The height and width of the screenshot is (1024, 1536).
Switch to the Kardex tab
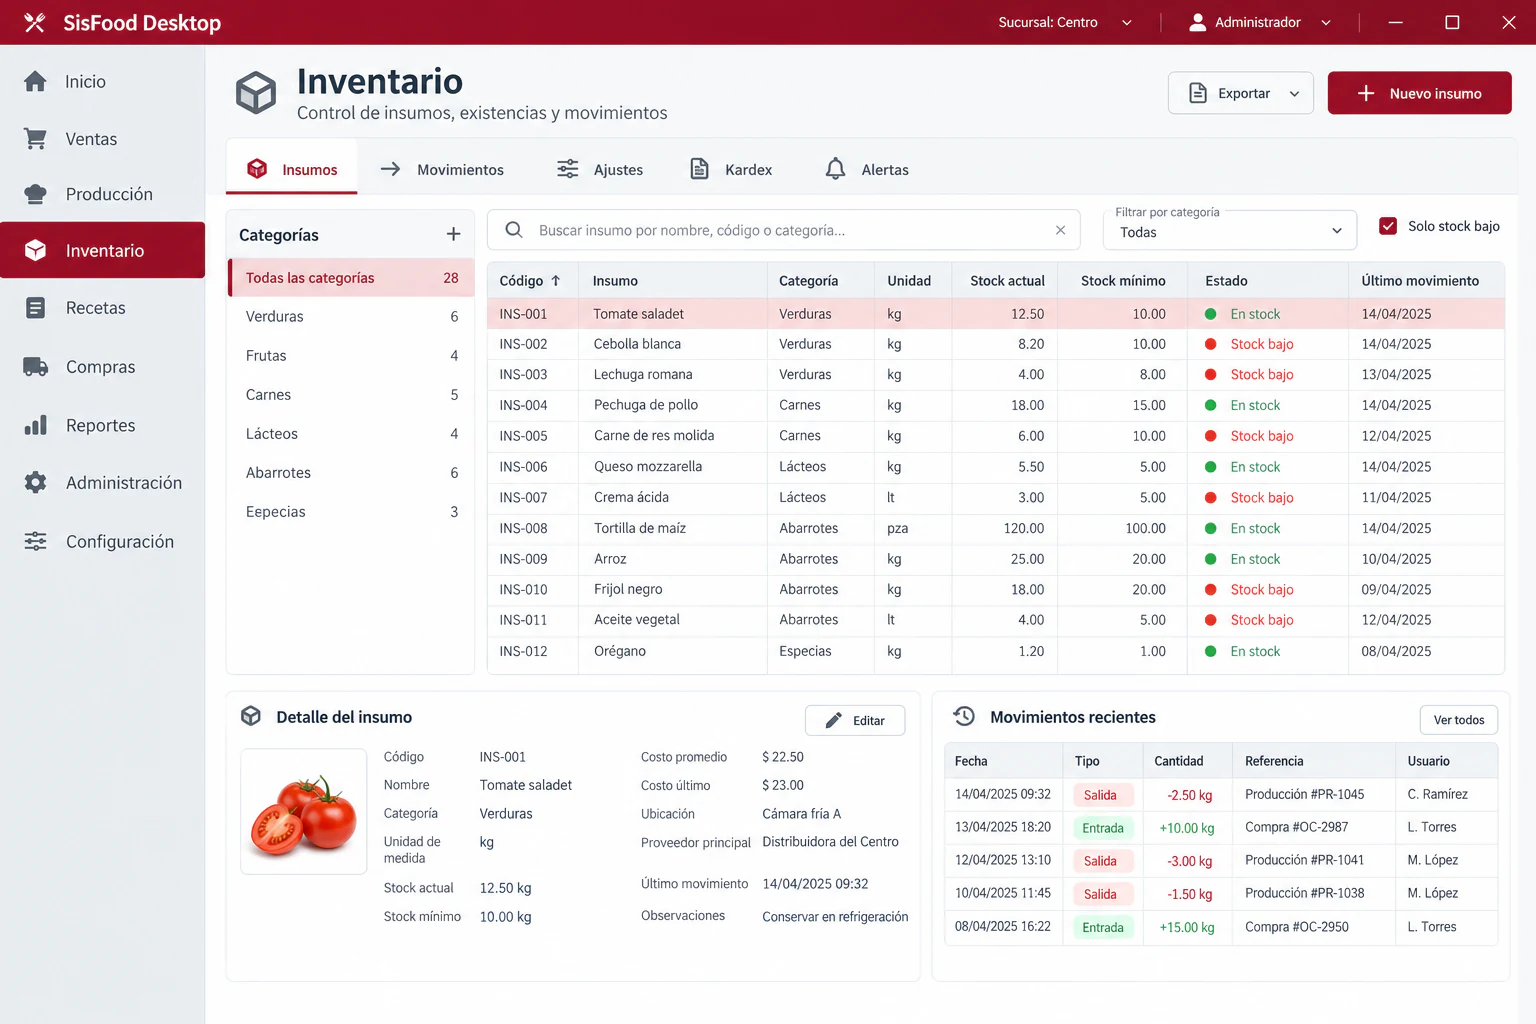tap(731, 169)
